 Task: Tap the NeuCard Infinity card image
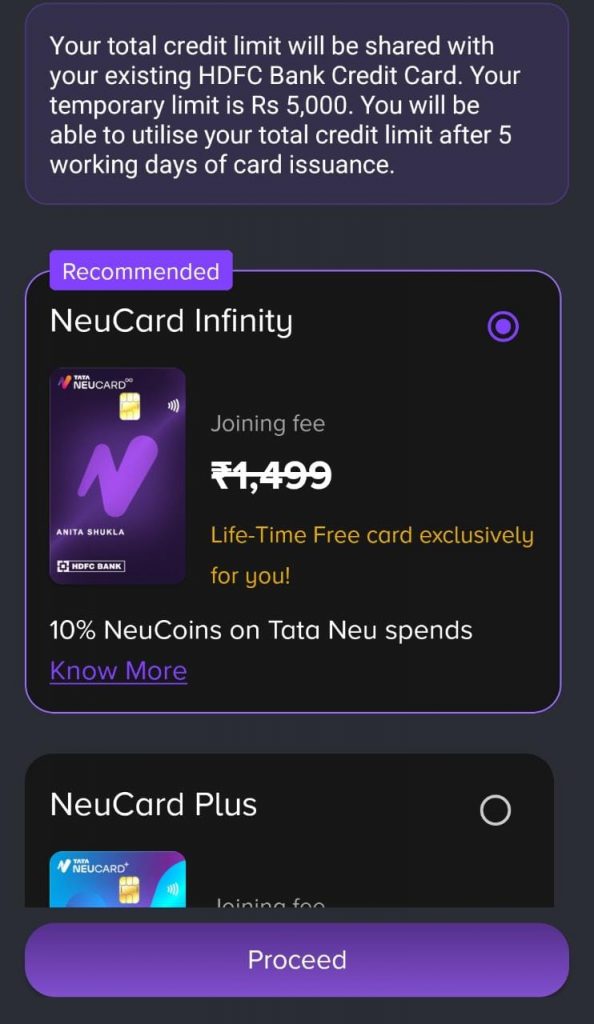(x=117, y=475)
